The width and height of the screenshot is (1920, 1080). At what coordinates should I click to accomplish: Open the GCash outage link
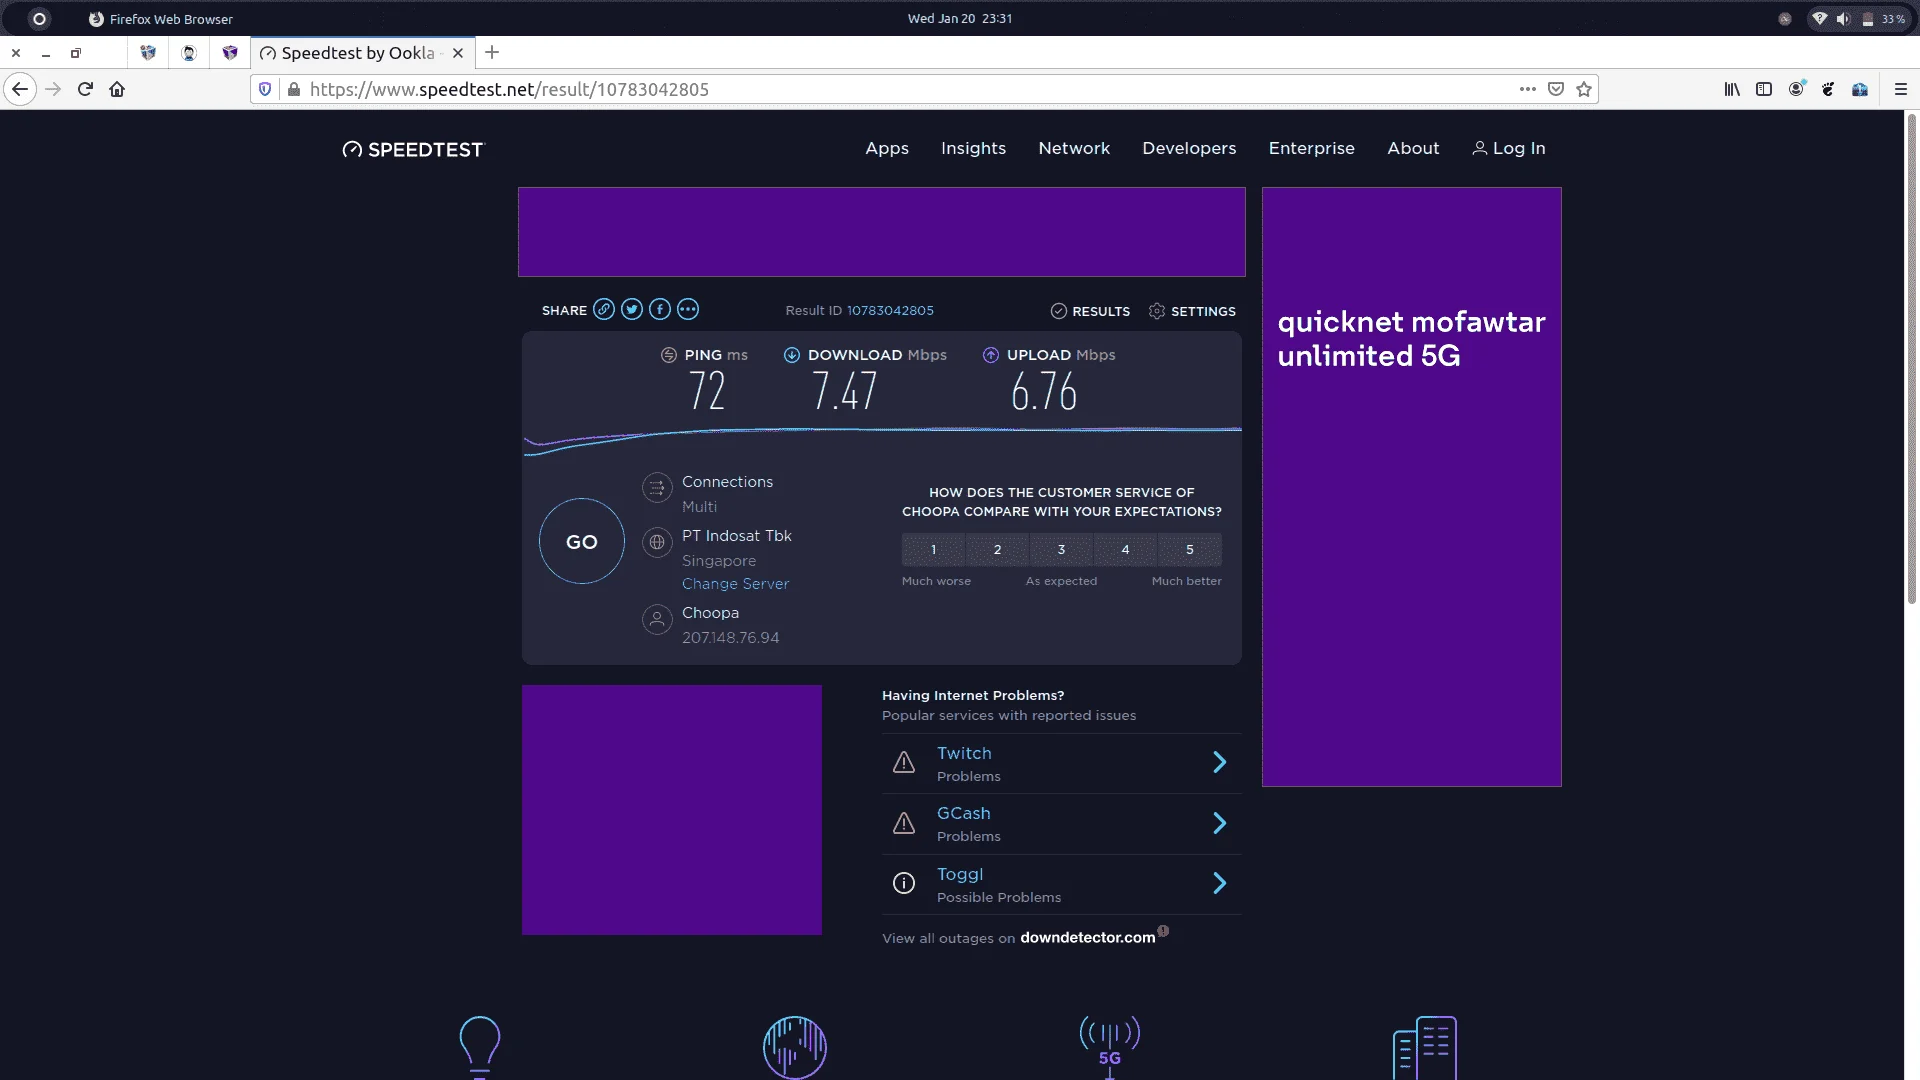click(x=963, y=814)
